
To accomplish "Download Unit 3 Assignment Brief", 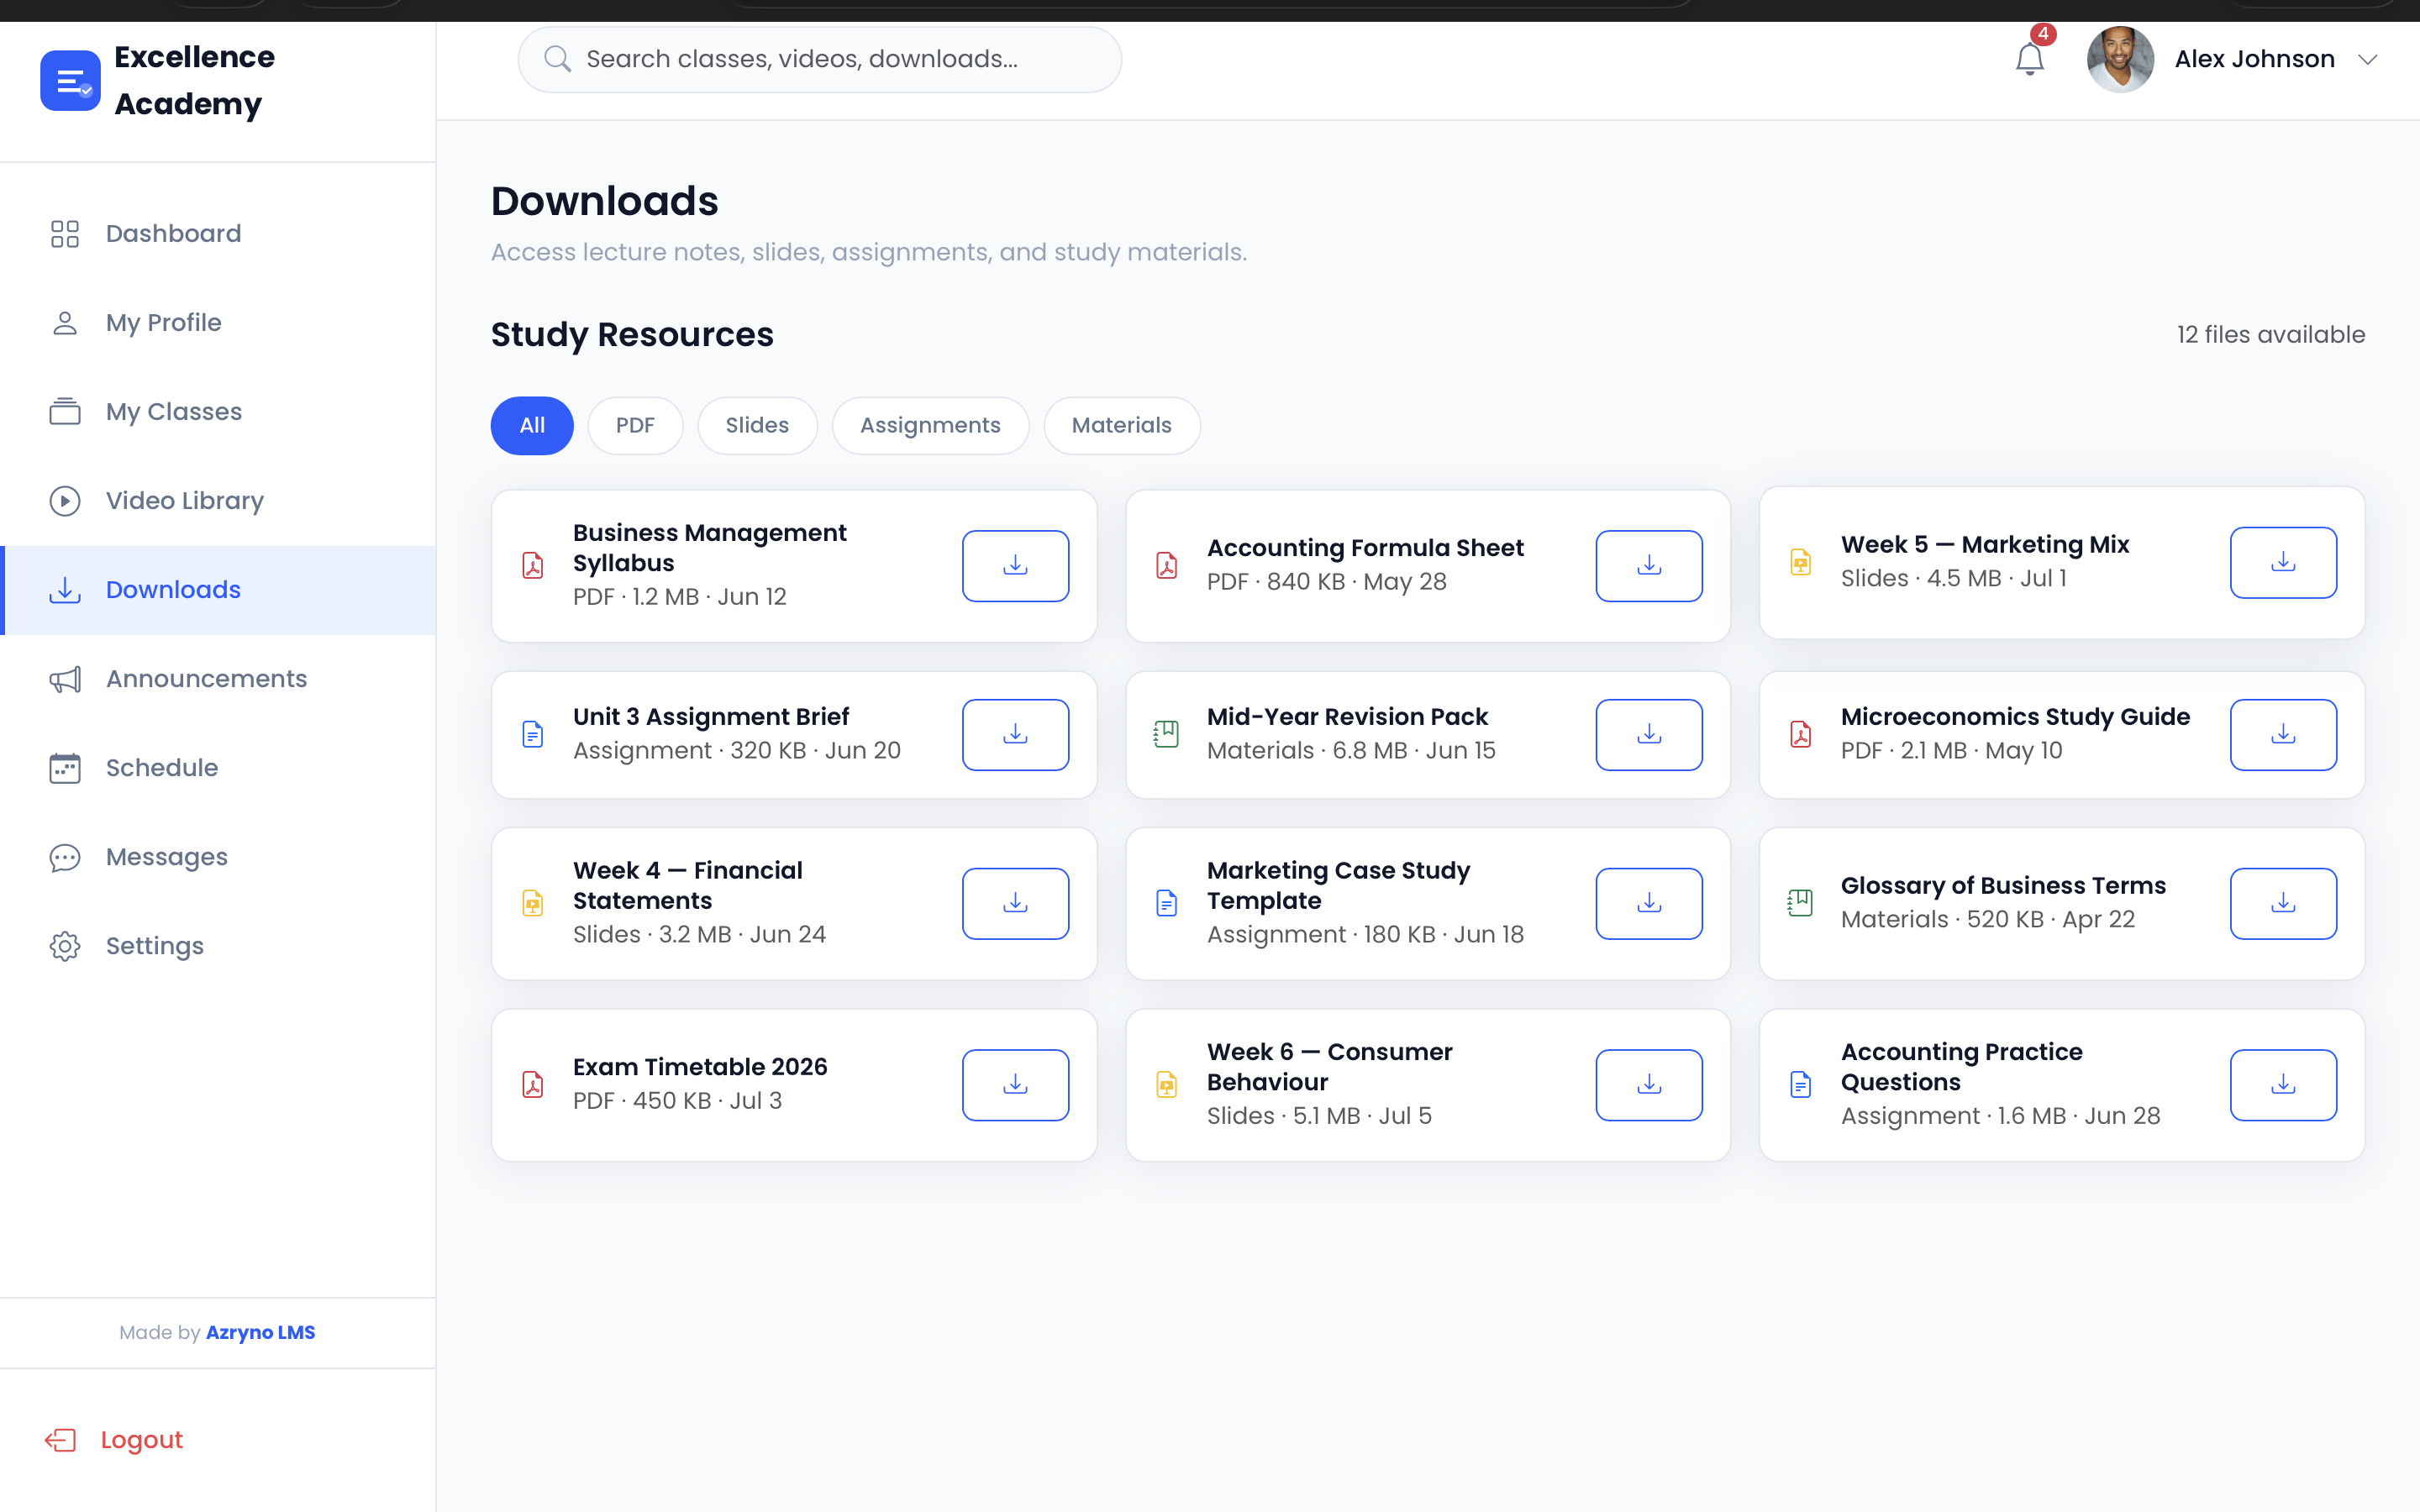I will point(1015,734).
